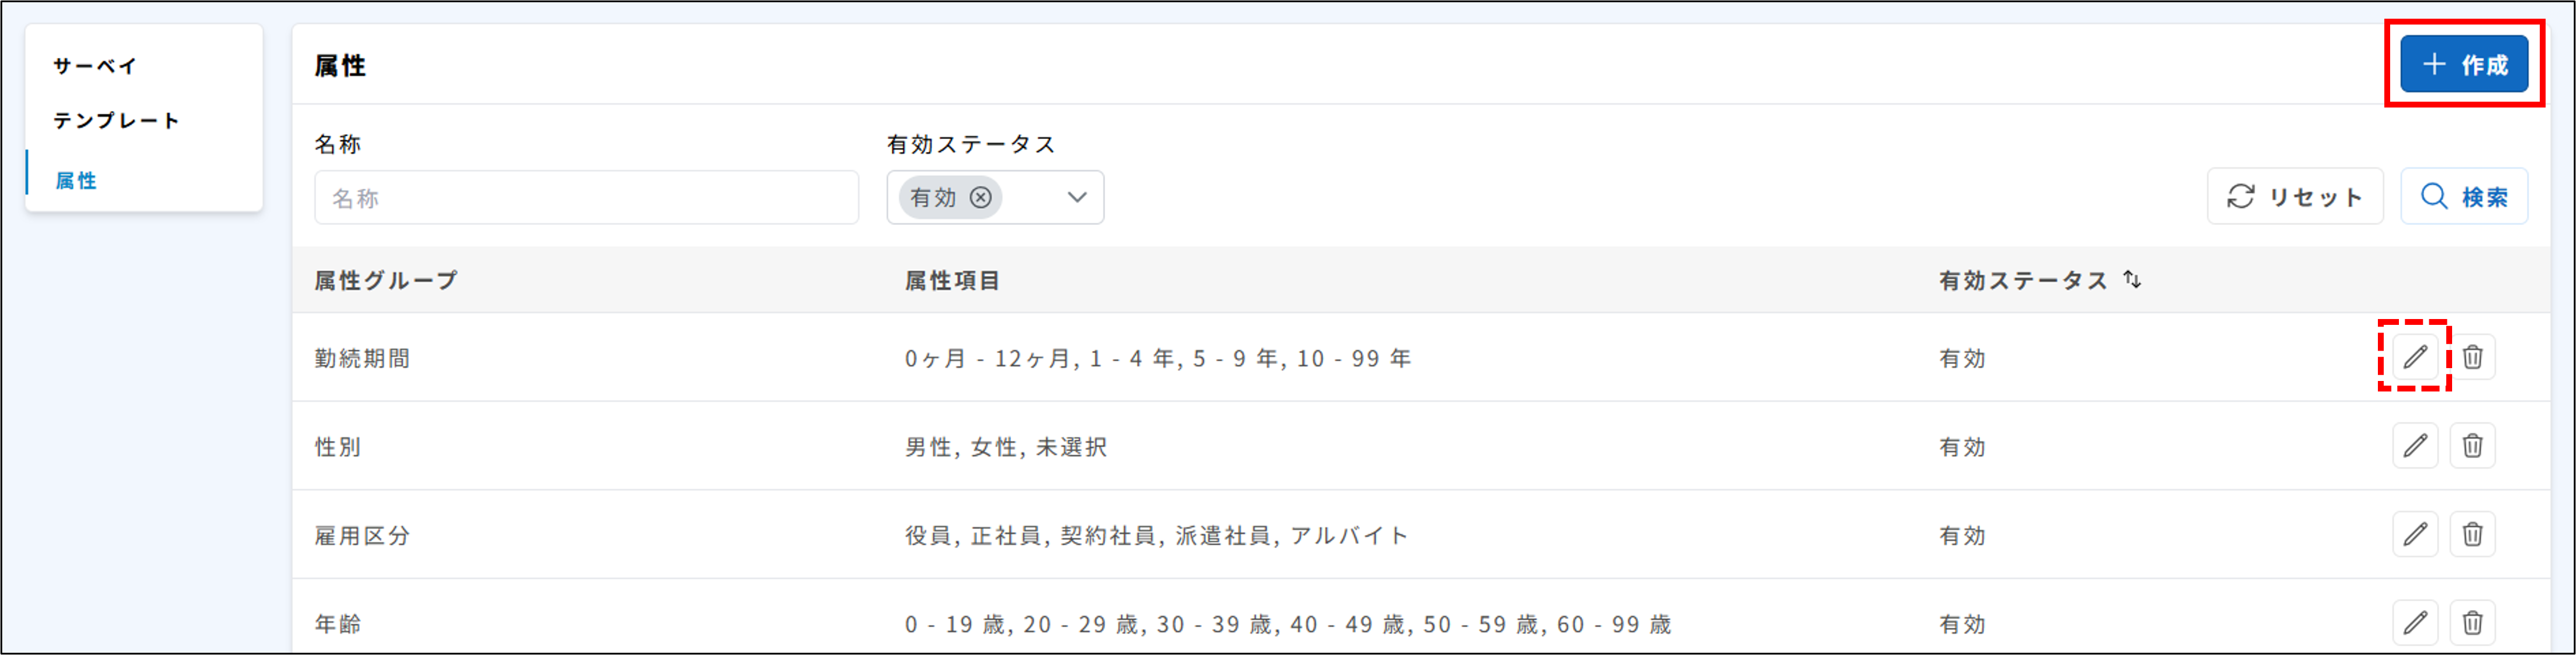Image resolution: width=2576 pixels, height=655 pixels.
Task: Delete the 勤続期間 attribute via trash icon
Action: point(2474,357)
